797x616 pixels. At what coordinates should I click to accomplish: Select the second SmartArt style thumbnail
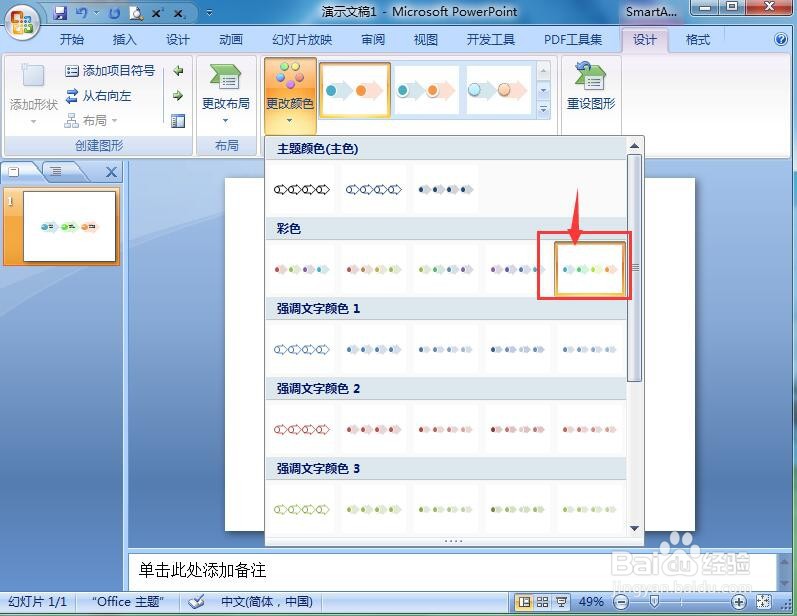click(x=426, y=90)
